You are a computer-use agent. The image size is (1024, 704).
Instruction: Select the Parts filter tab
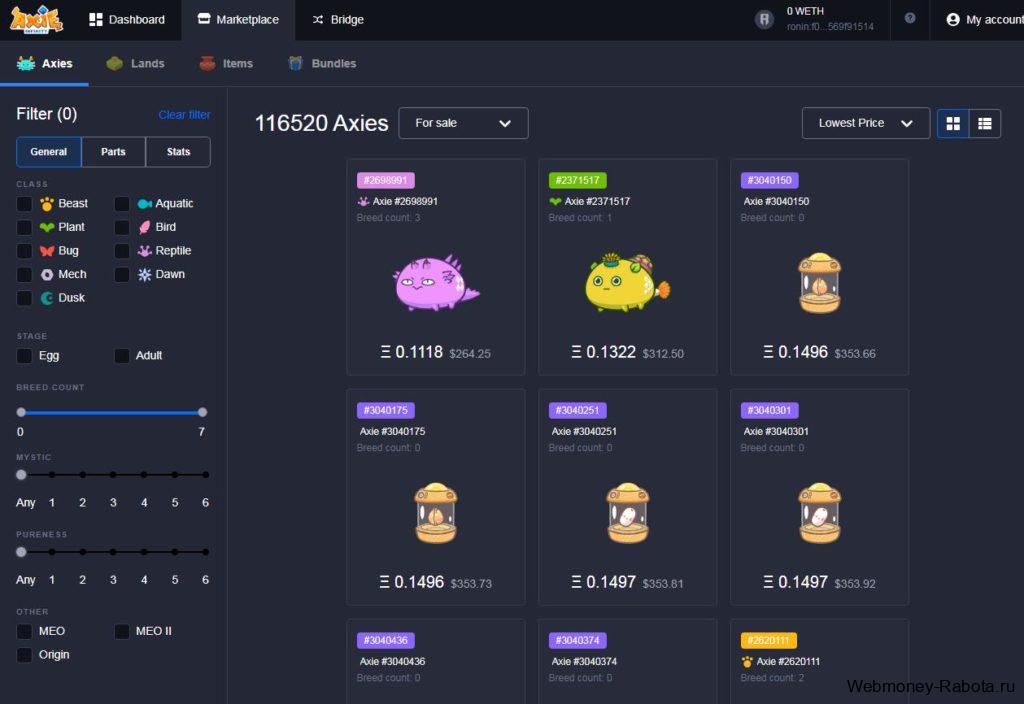[x=113, y=152]
